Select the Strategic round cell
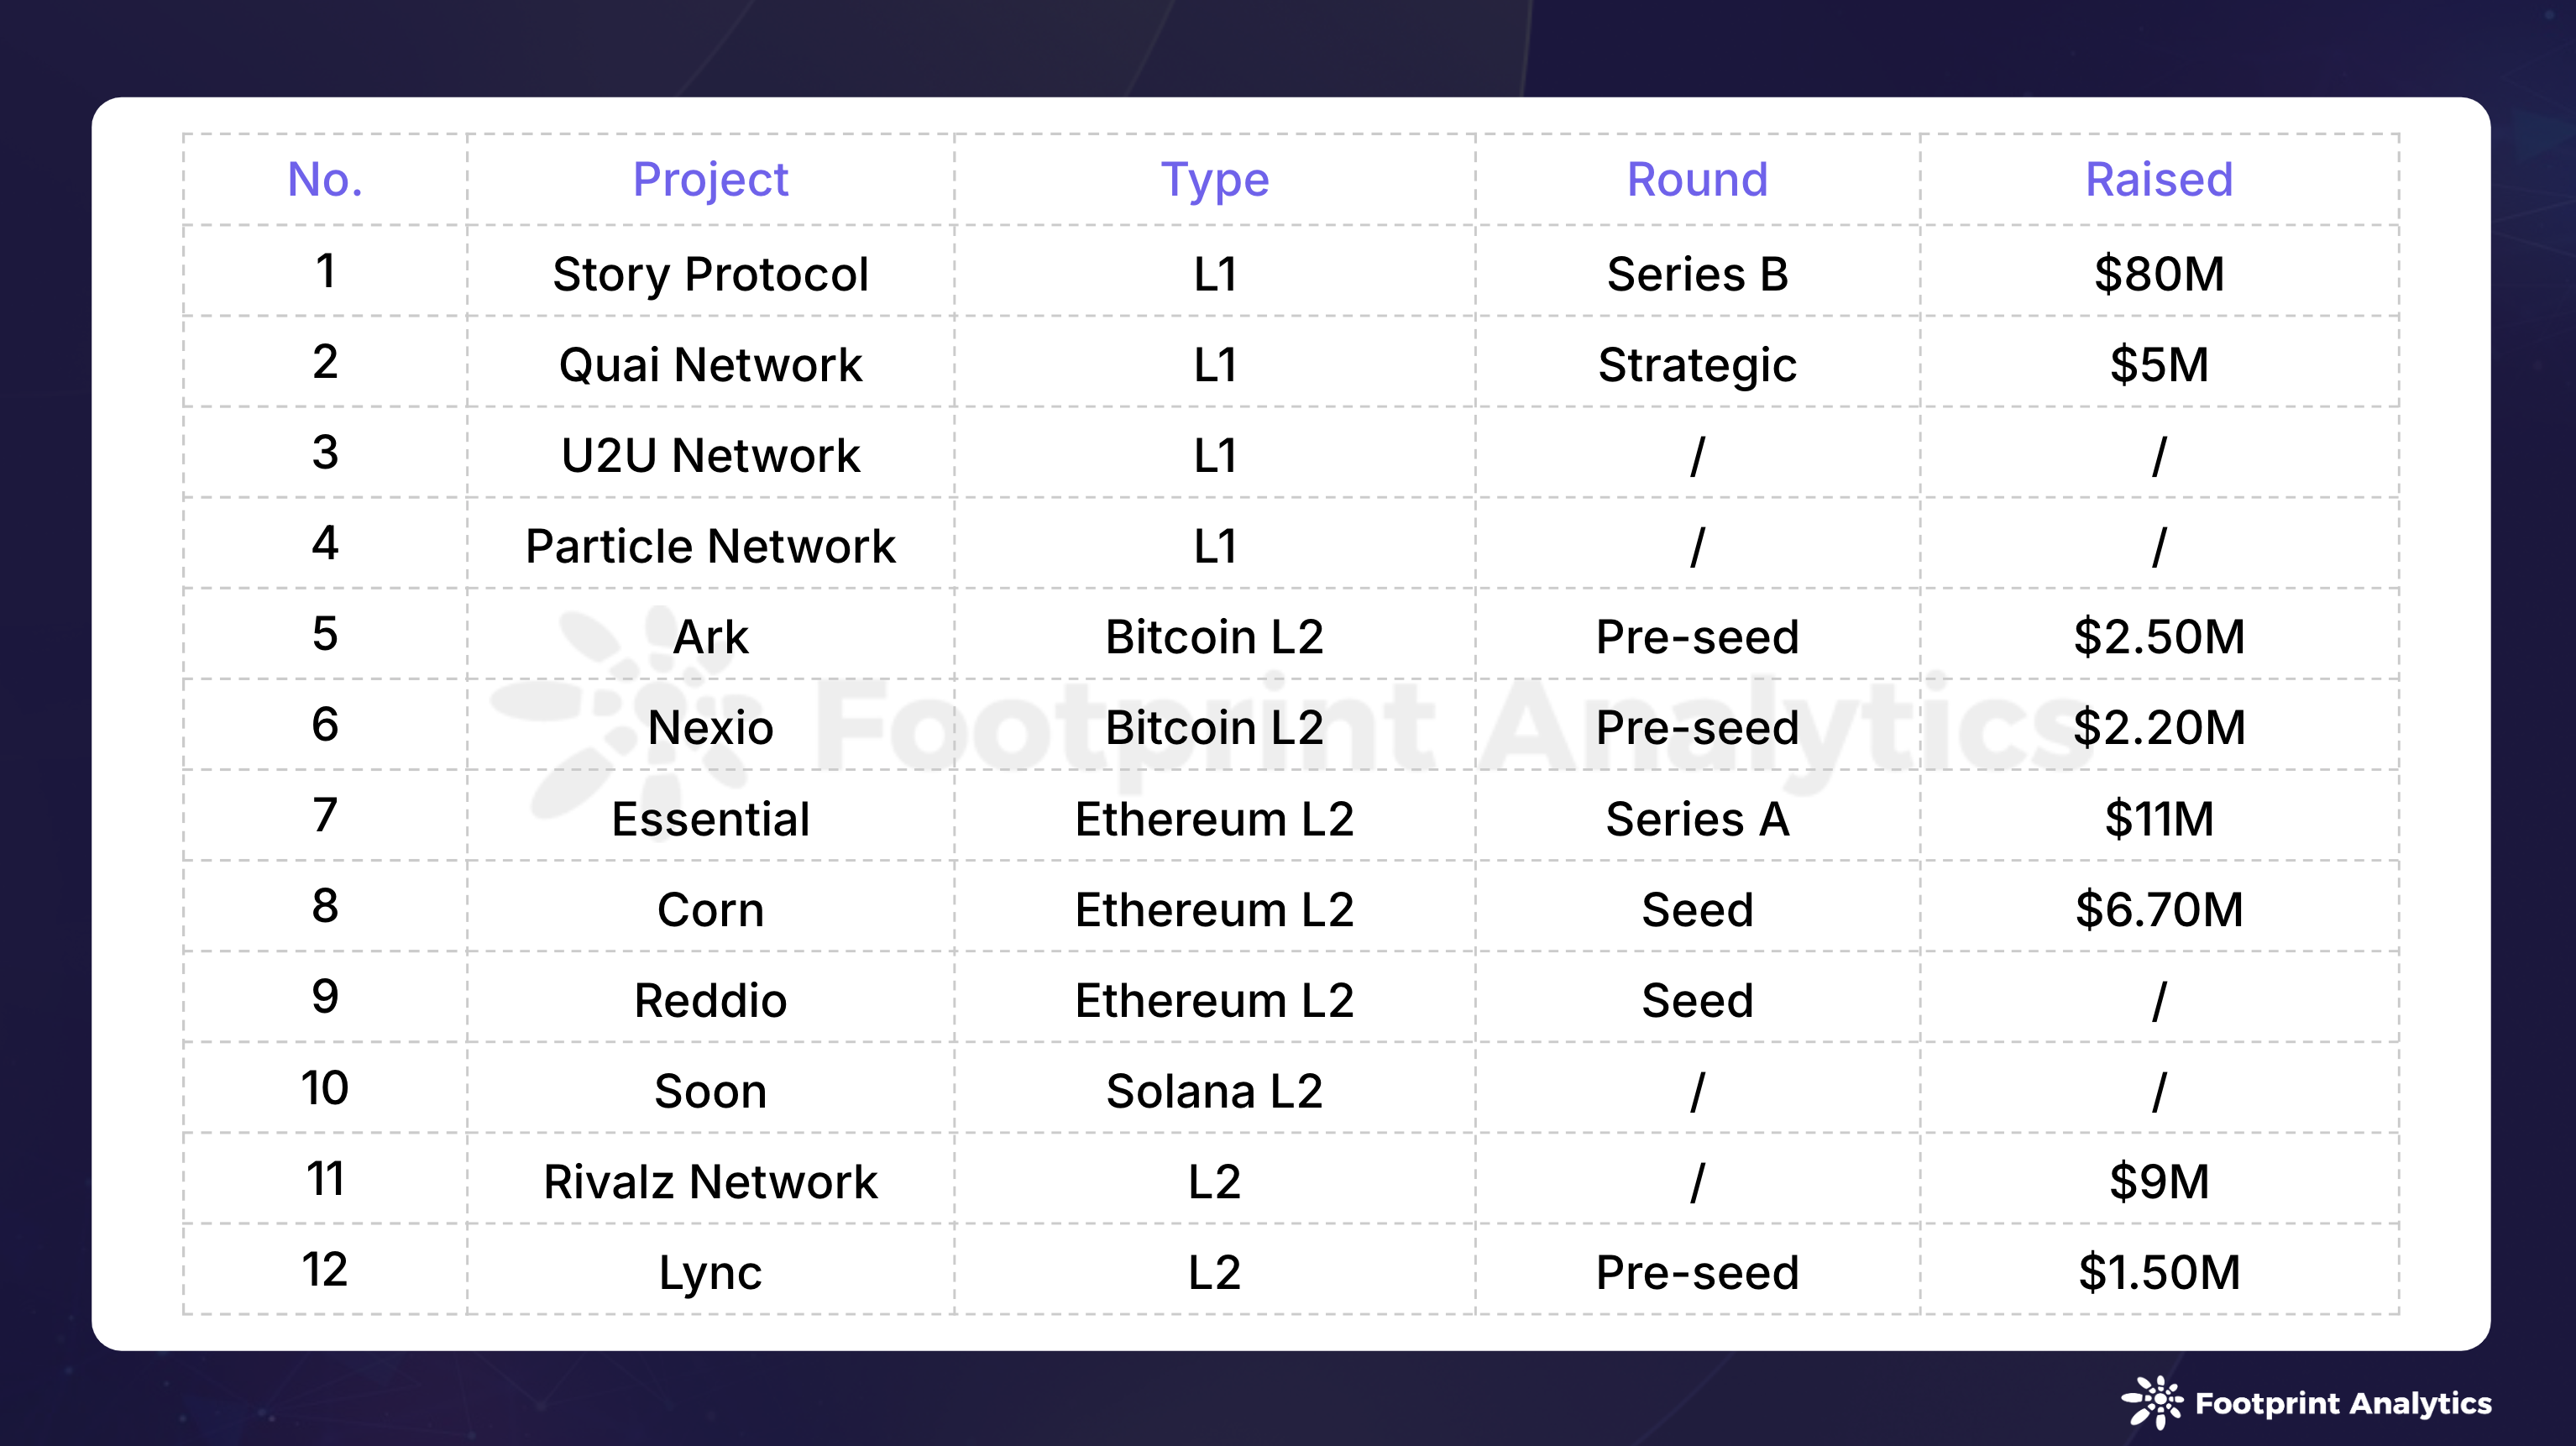The width and height of the screenshot is (2576, 1446). 1697,365
